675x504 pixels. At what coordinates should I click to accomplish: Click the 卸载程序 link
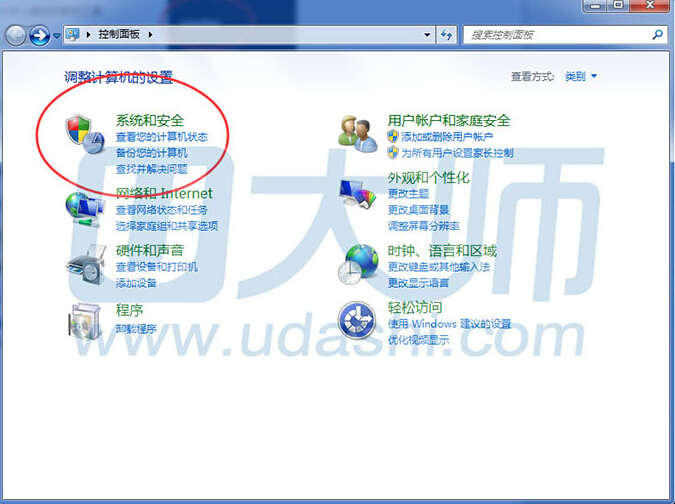pyautogui.click(x=136, y=328)
